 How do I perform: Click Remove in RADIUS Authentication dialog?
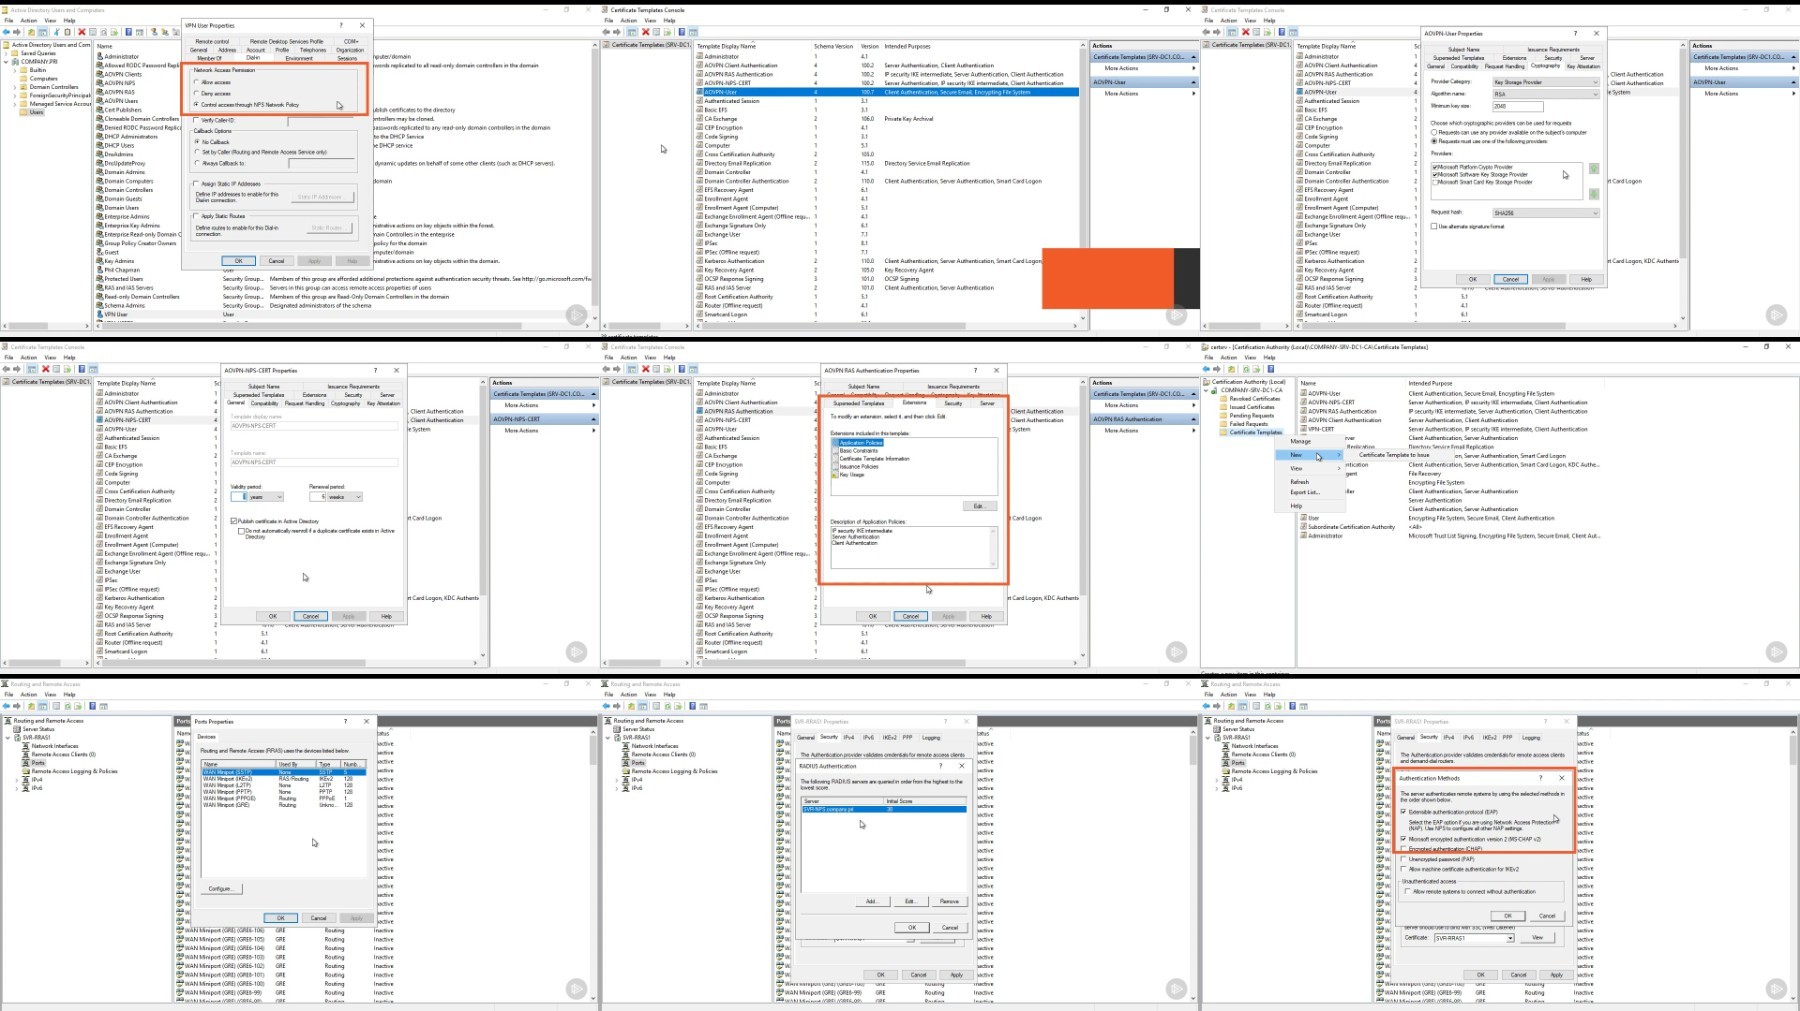[x=949, y=901]
